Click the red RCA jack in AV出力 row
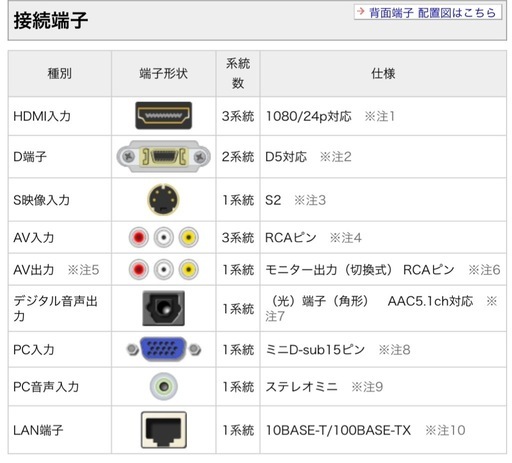 click(139, 269)
